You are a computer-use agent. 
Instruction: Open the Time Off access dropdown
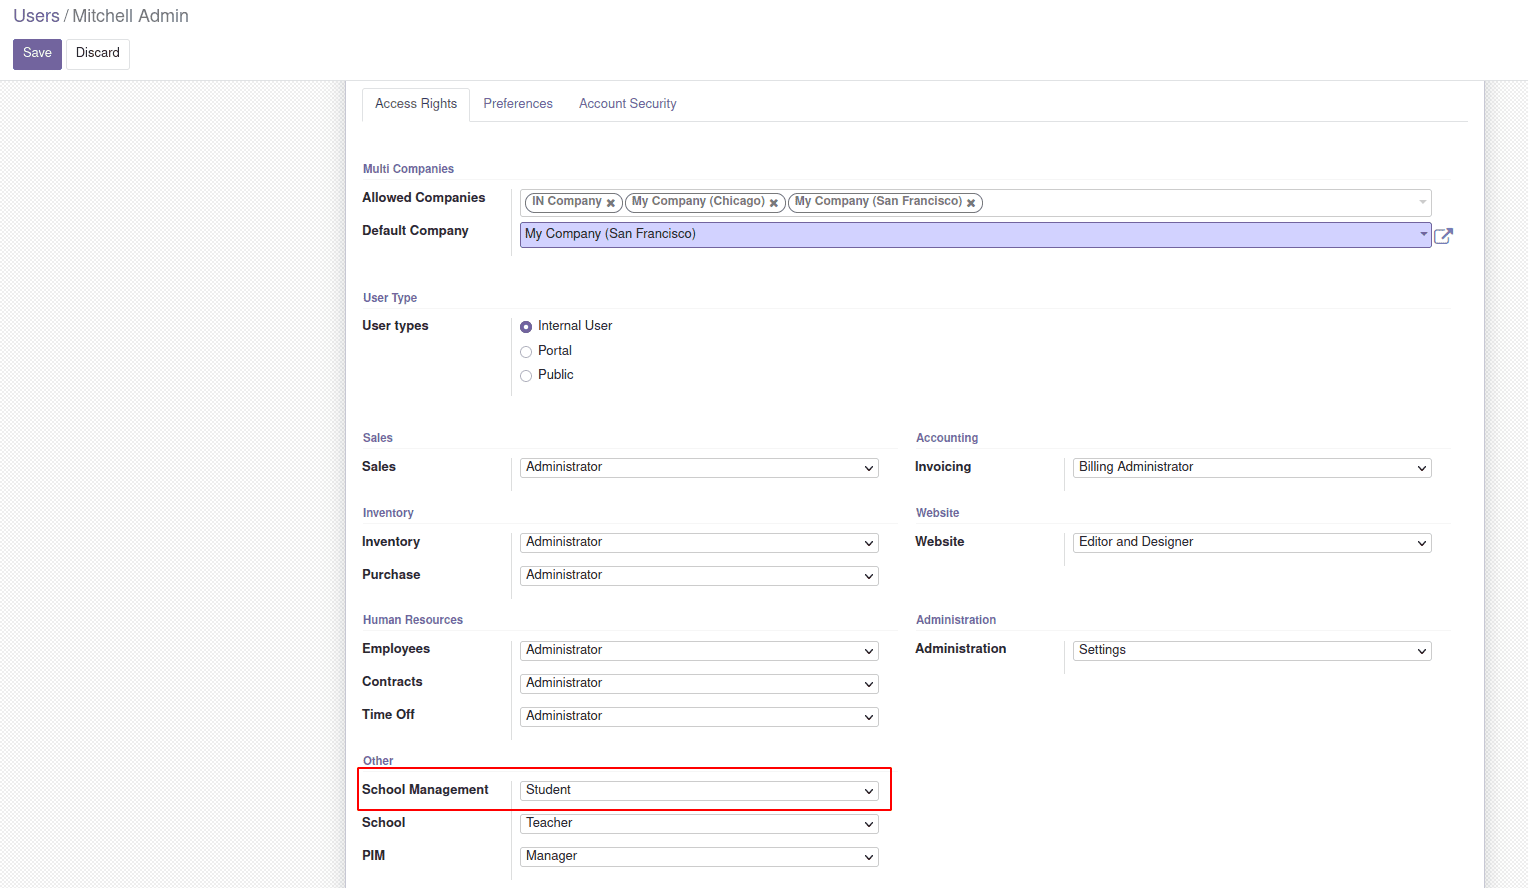pyautogui.click(x=699, y=717)
